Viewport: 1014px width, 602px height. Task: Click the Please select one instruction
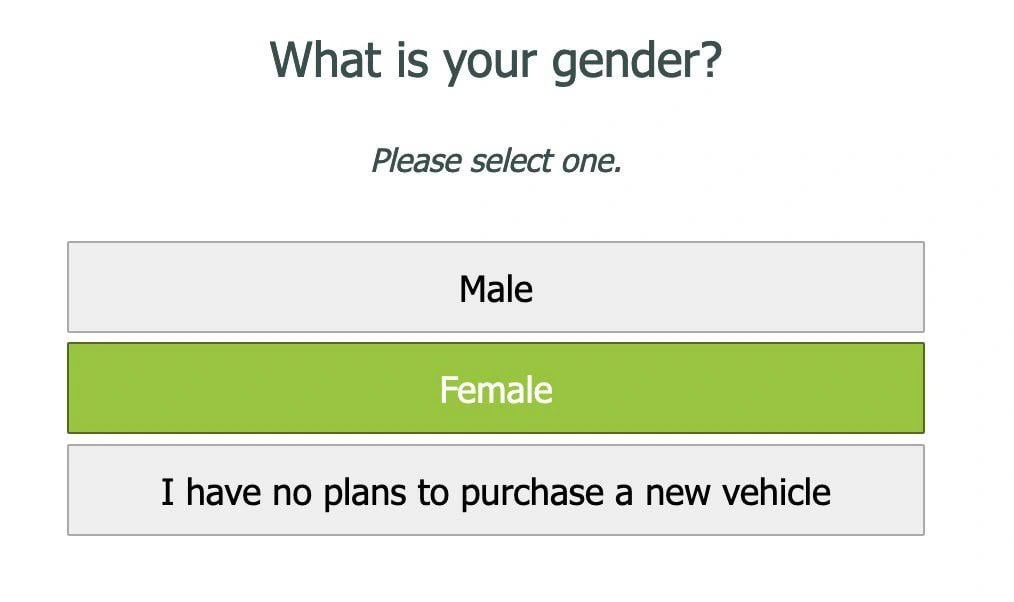point(496,160)
